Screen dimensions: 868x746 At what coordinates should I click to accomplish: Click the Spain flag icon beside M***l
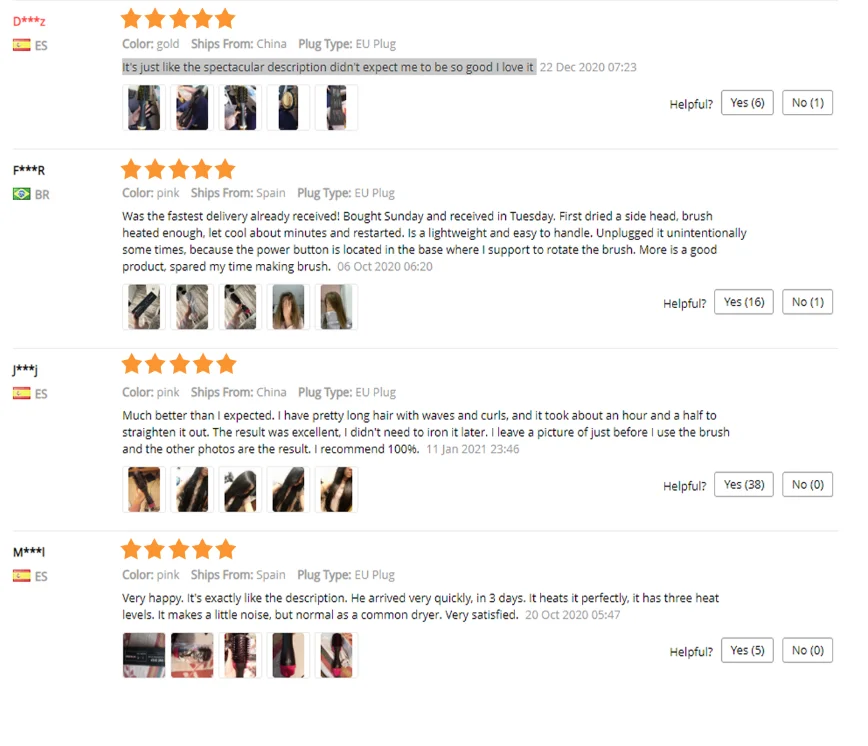point(22,576)
